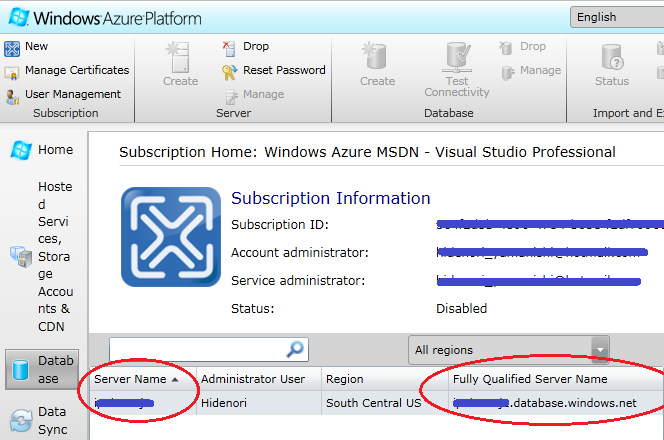664x440 pixels.
Task: Click the Server Drop label
Action: coord(256,46)
